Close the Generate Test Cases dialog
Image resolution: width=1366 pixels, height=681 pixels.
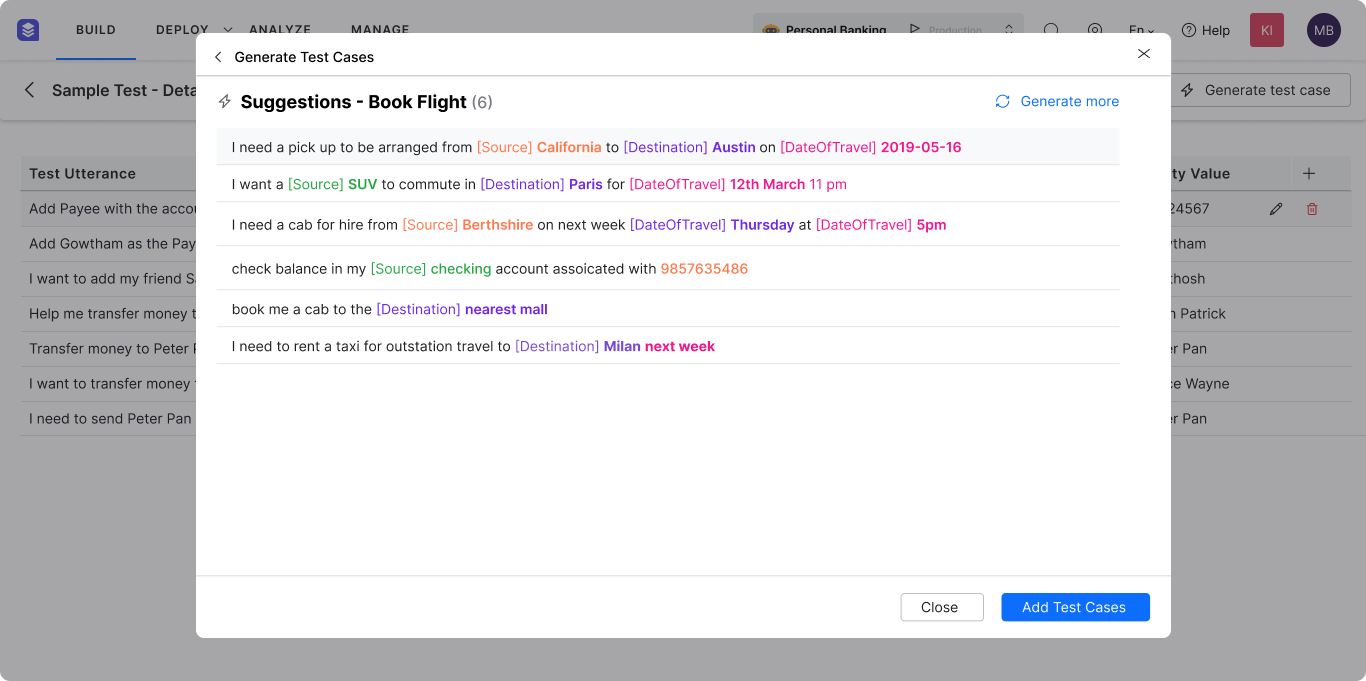[1144, 54]
